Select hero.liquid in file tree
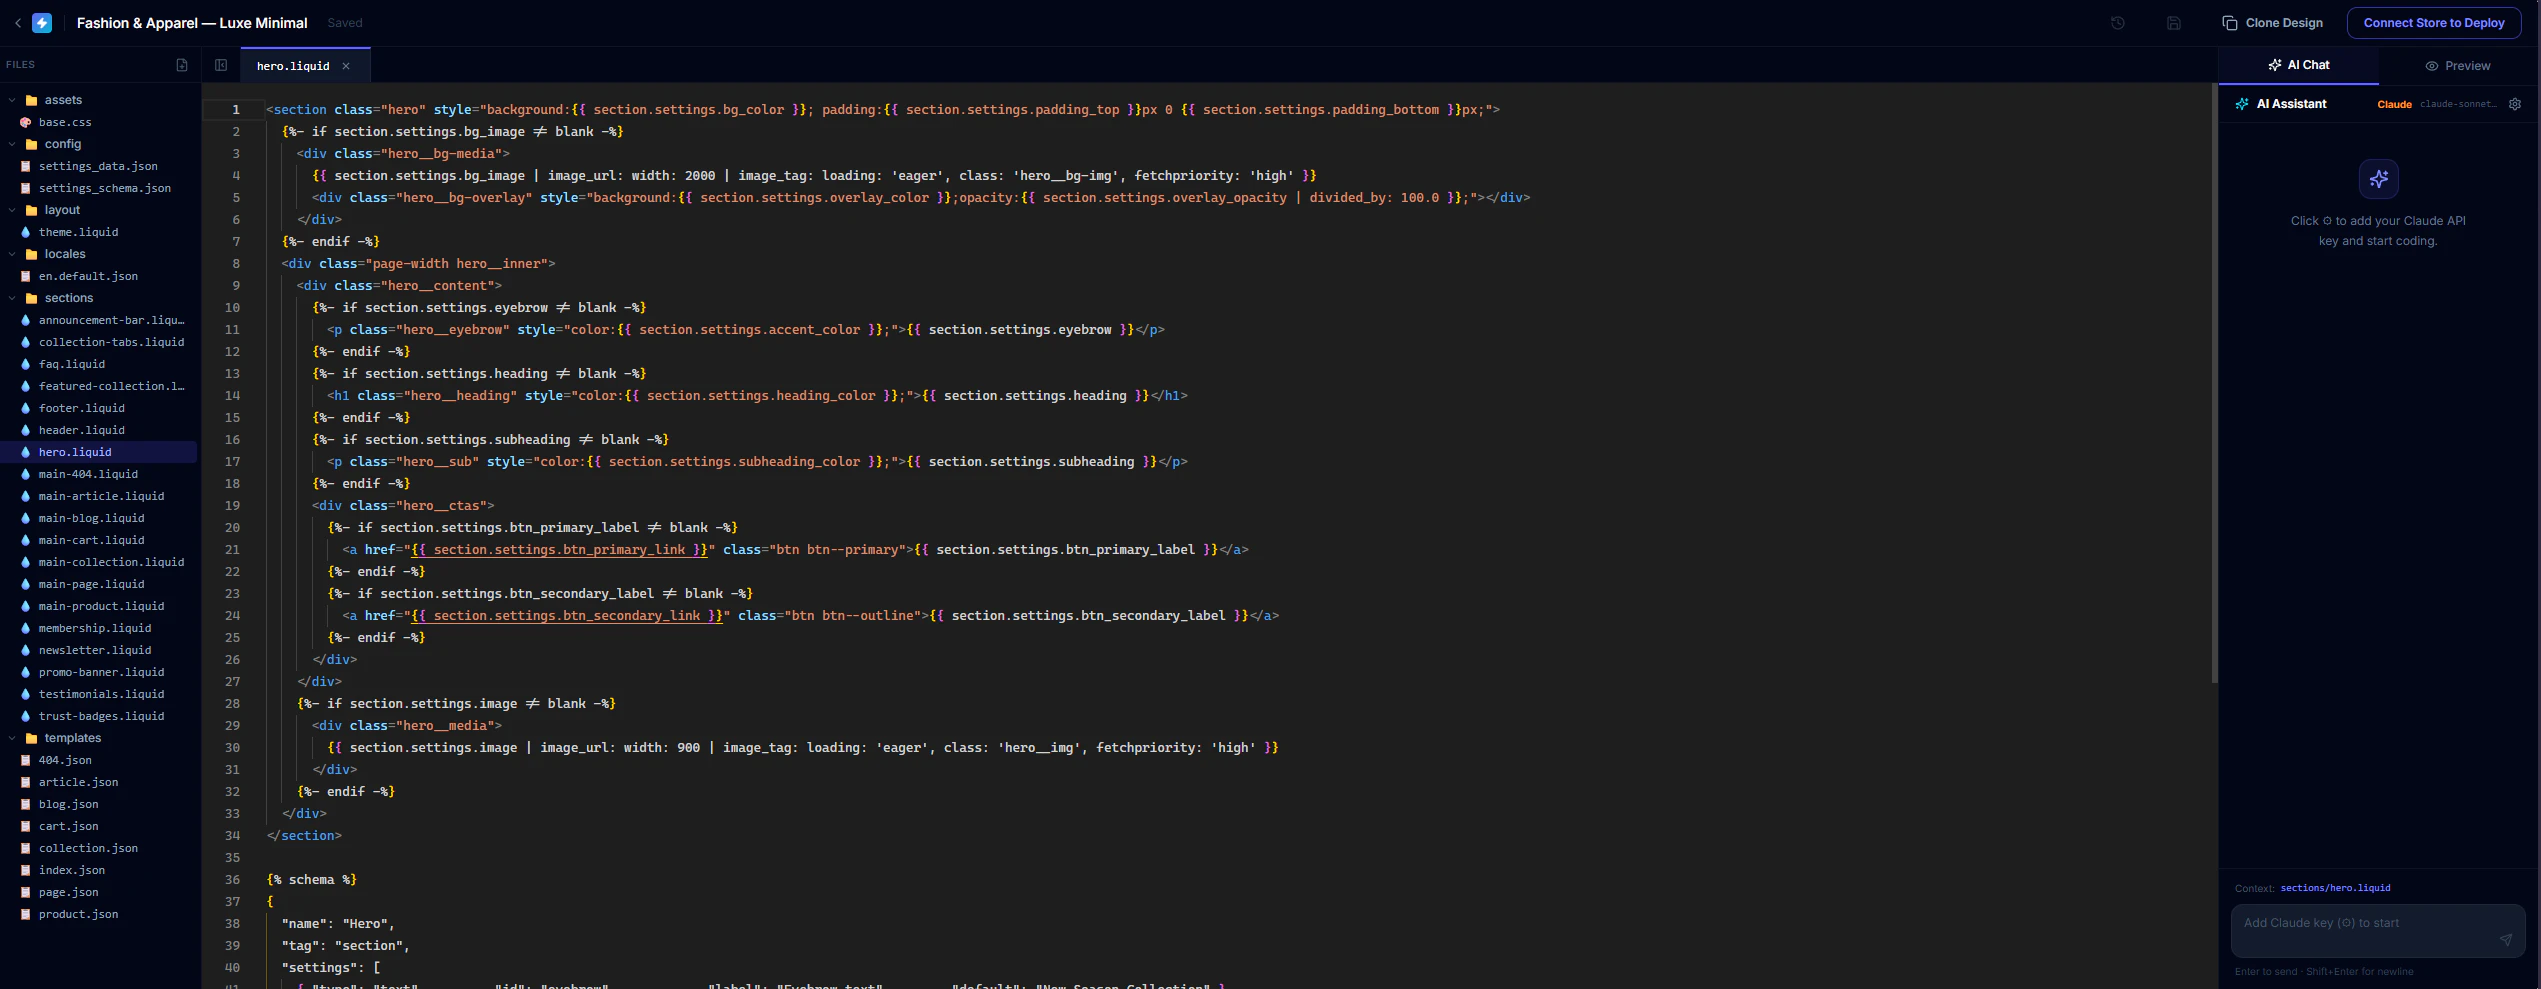Screen dimensions: 2541x989 99,452
